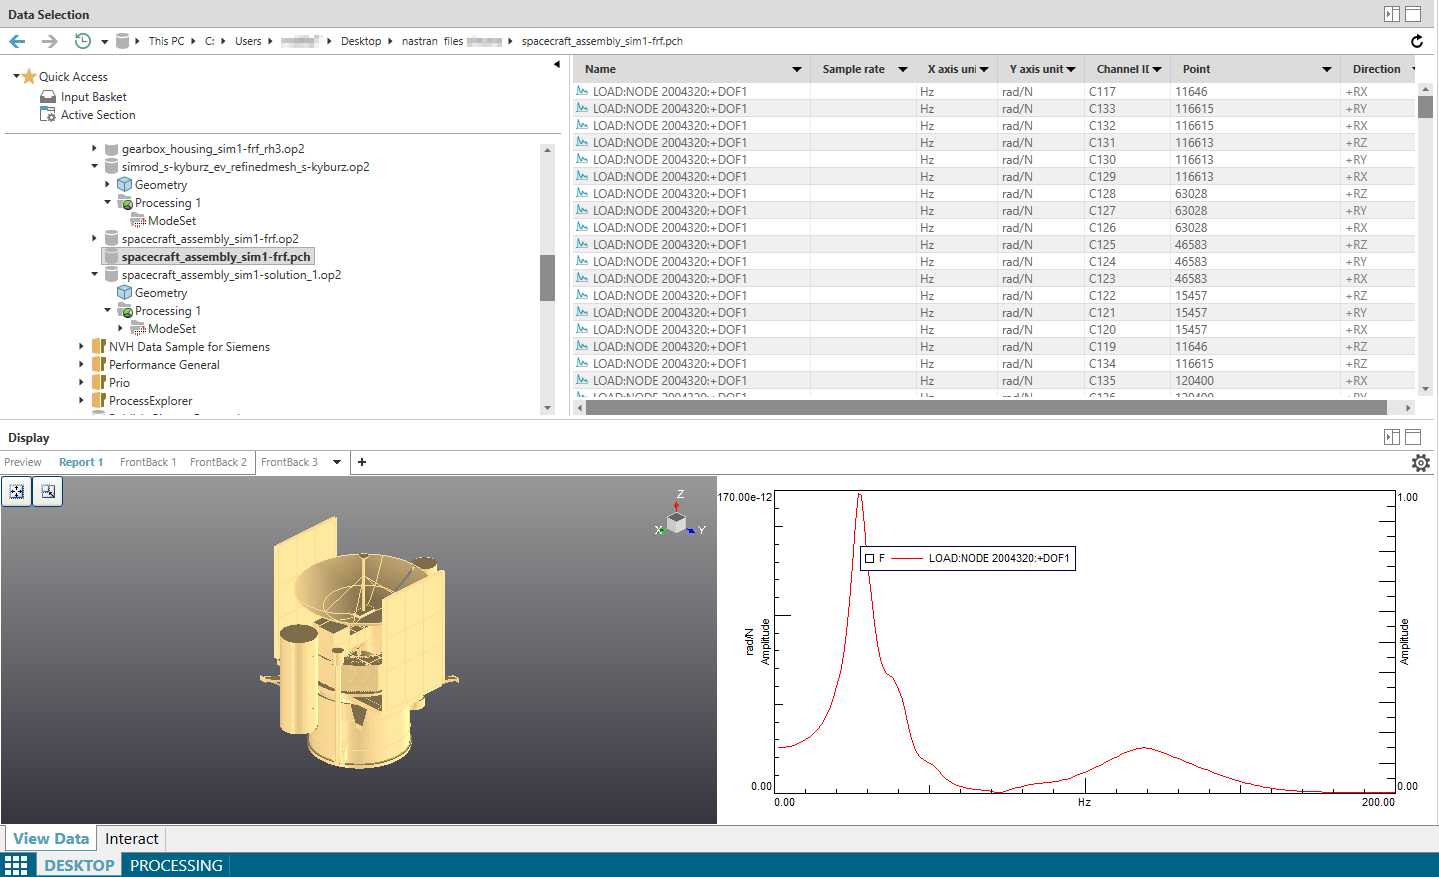
Task: Switch to Preview tab
Action: pos(23,462)
